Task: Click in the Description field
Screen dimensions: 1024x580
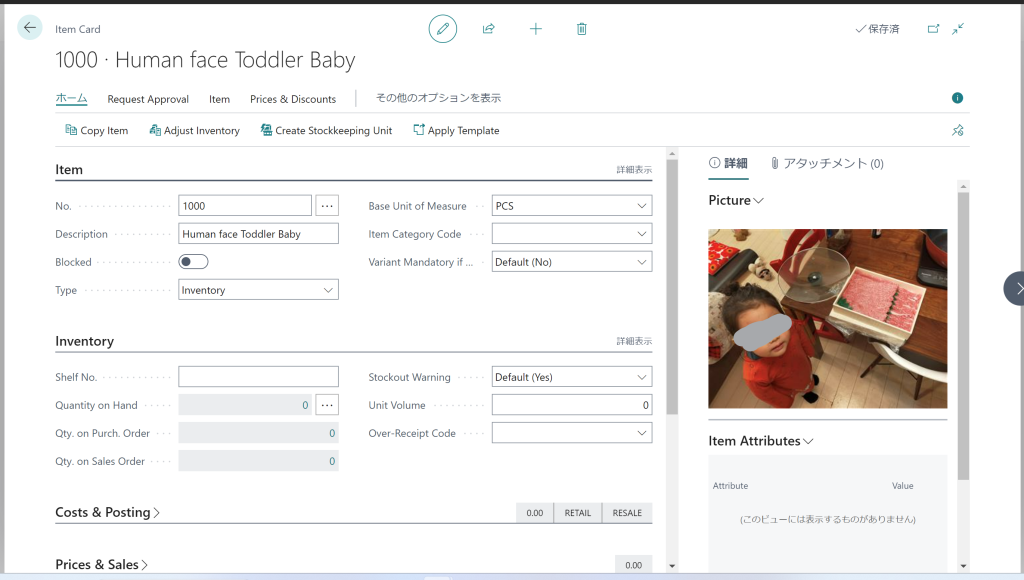Action: (x=258, y=234)
